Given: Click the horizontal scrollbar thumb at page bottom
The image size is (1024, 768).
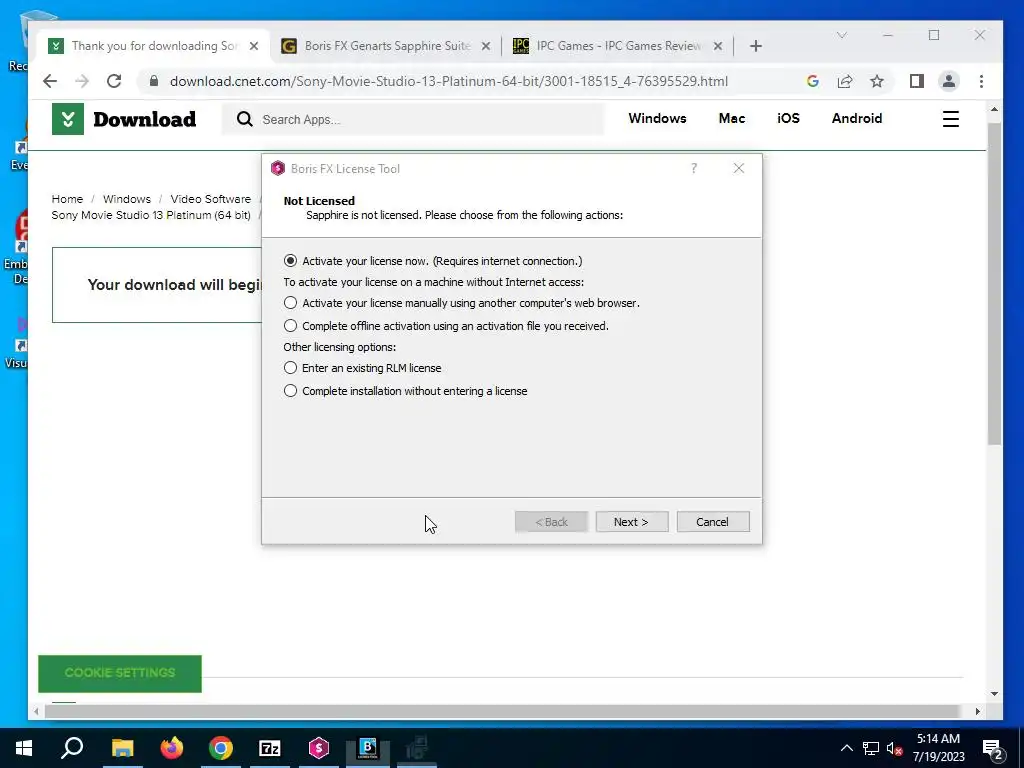Looking at the screenshot, I should point(502,711).
